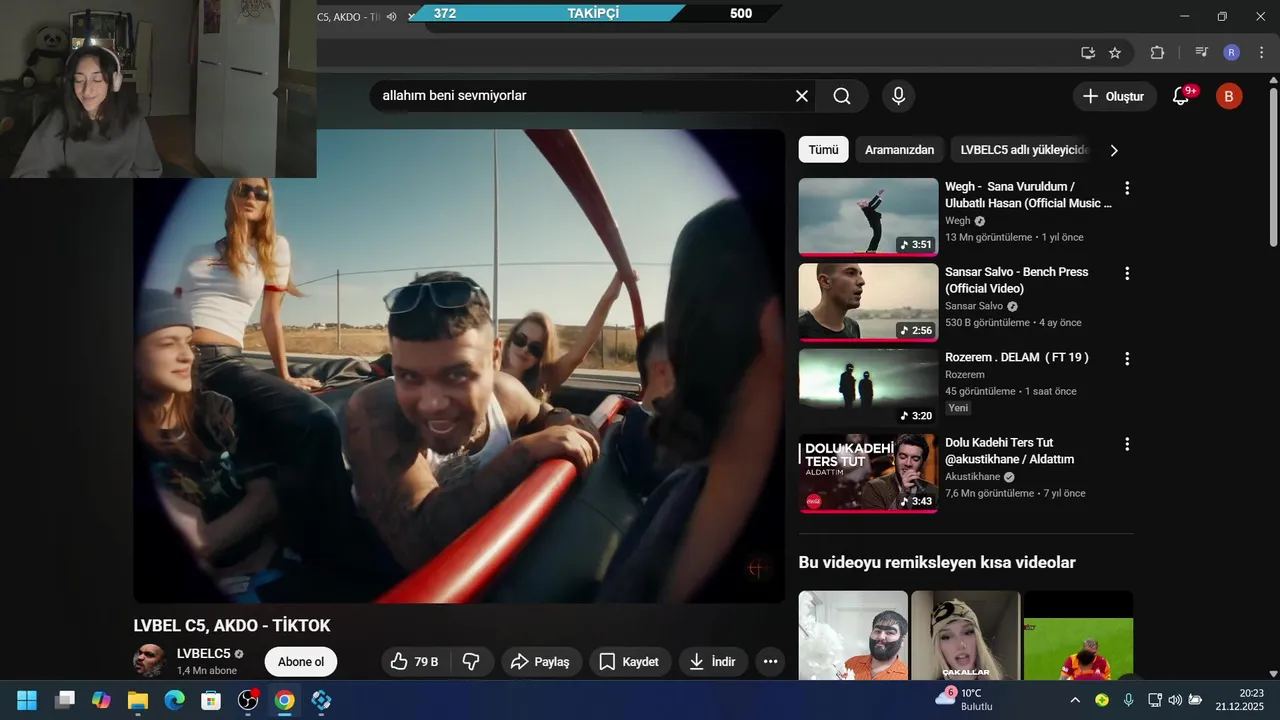
Task: Click the search magnifier button
Action: pos(842,96)
